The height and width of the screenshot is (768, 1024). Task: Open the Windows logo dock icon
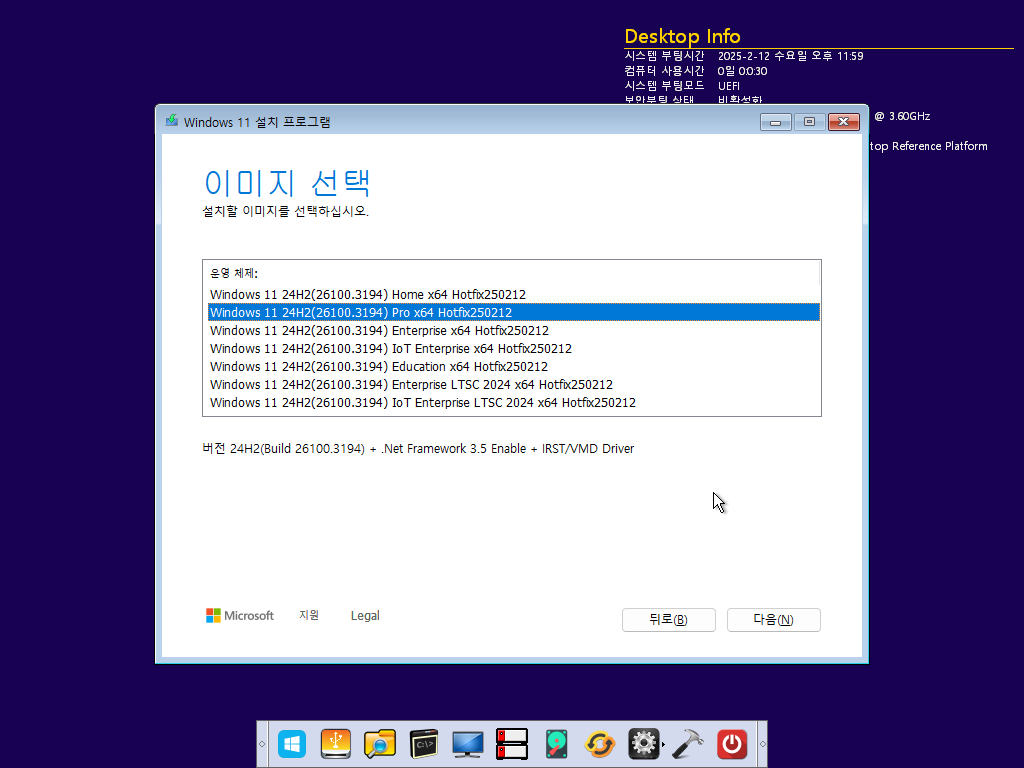point(291,744)
